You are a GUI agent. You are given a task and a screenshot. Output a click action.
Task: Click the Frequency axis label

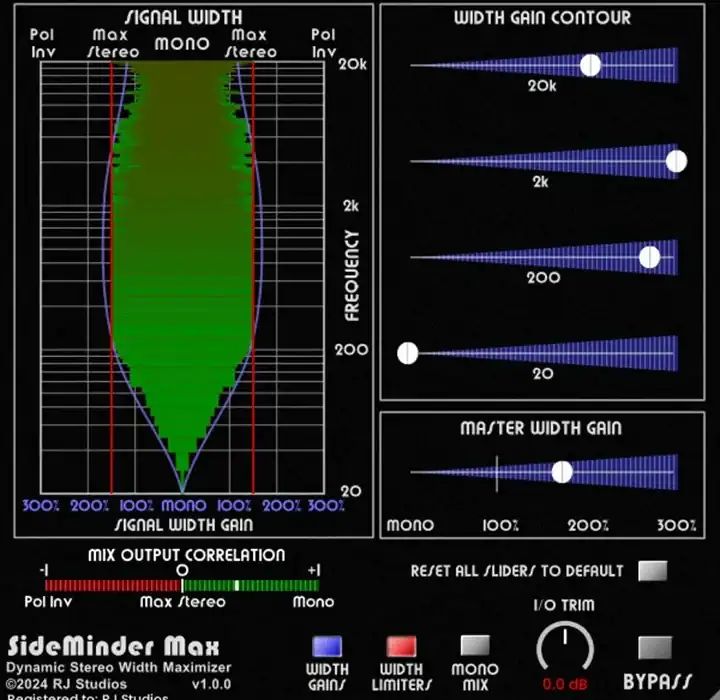tap(352, 276)
